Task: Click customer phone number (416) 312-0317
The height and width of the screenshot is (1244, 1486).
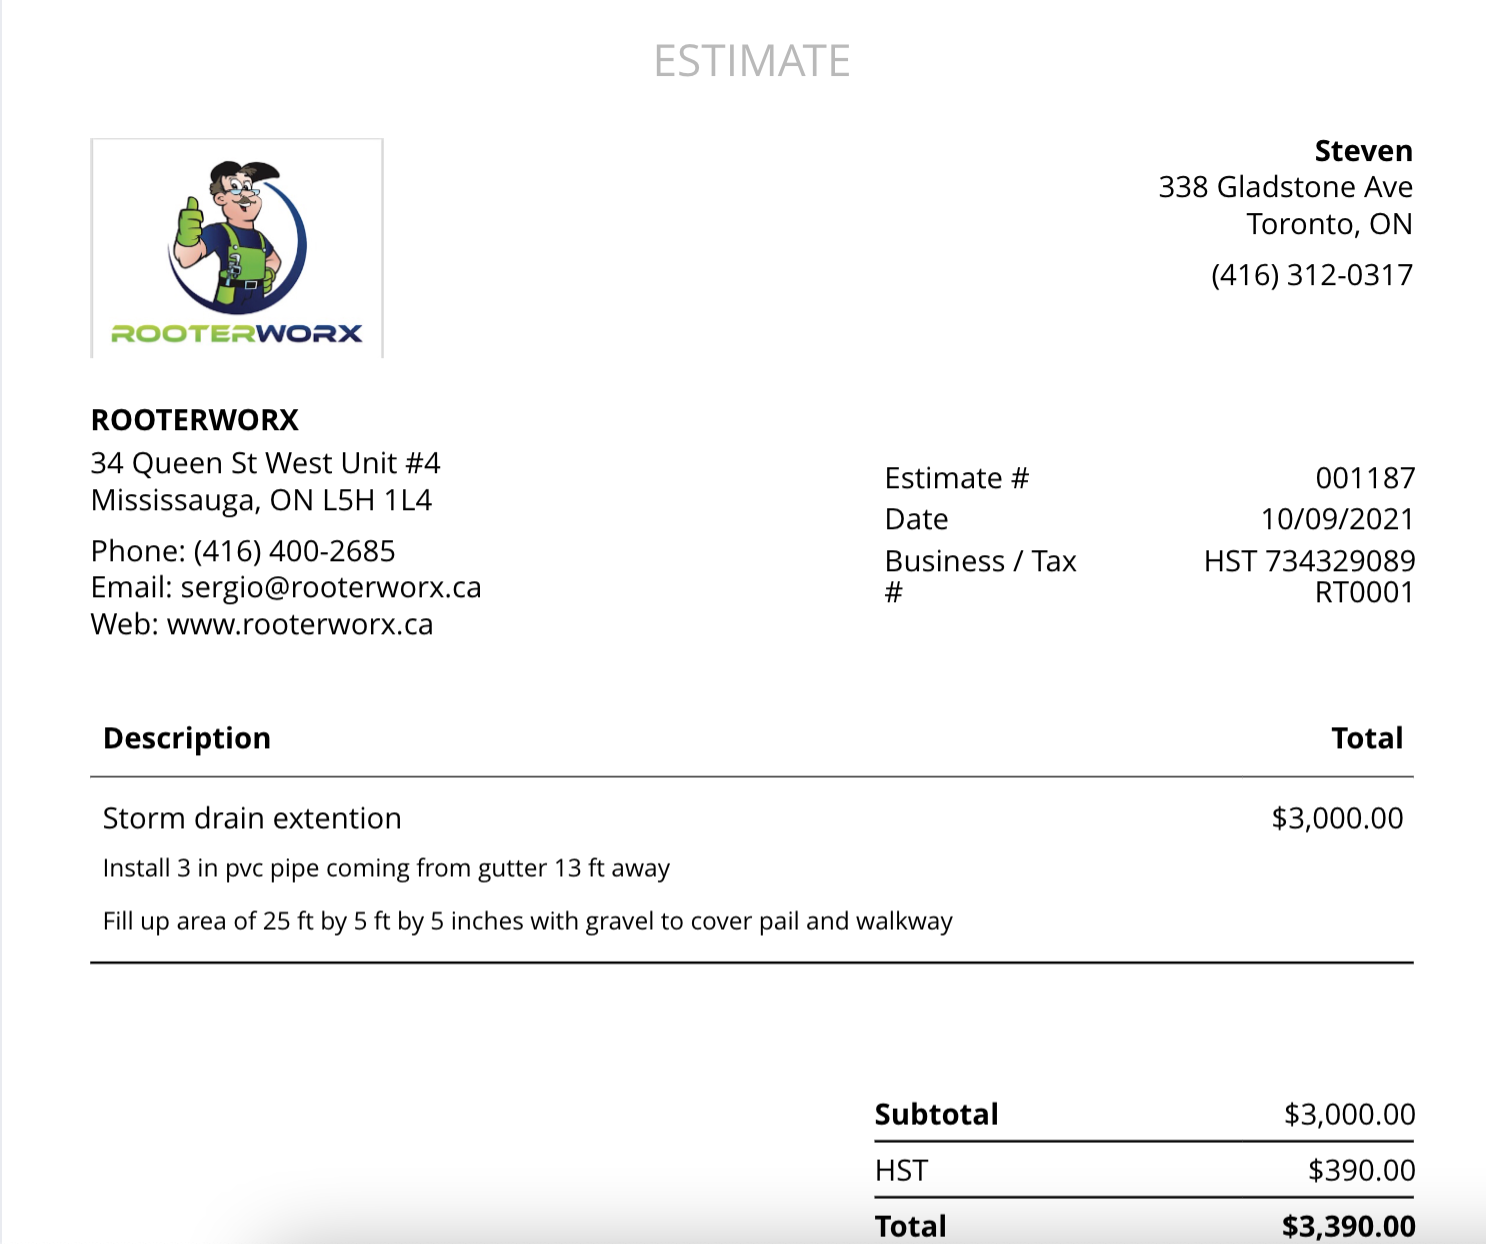Action: (x=1311, y=275)
